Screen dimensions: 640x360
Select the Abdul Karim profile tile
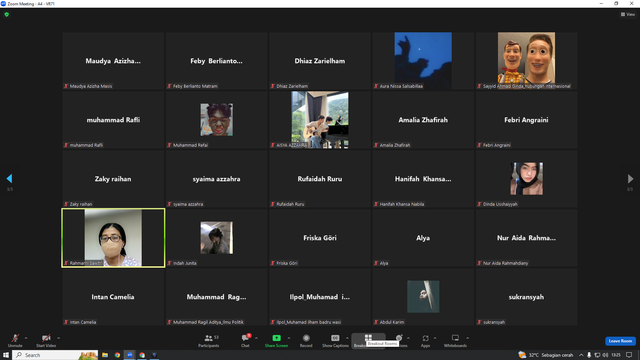tap(423, 297)
